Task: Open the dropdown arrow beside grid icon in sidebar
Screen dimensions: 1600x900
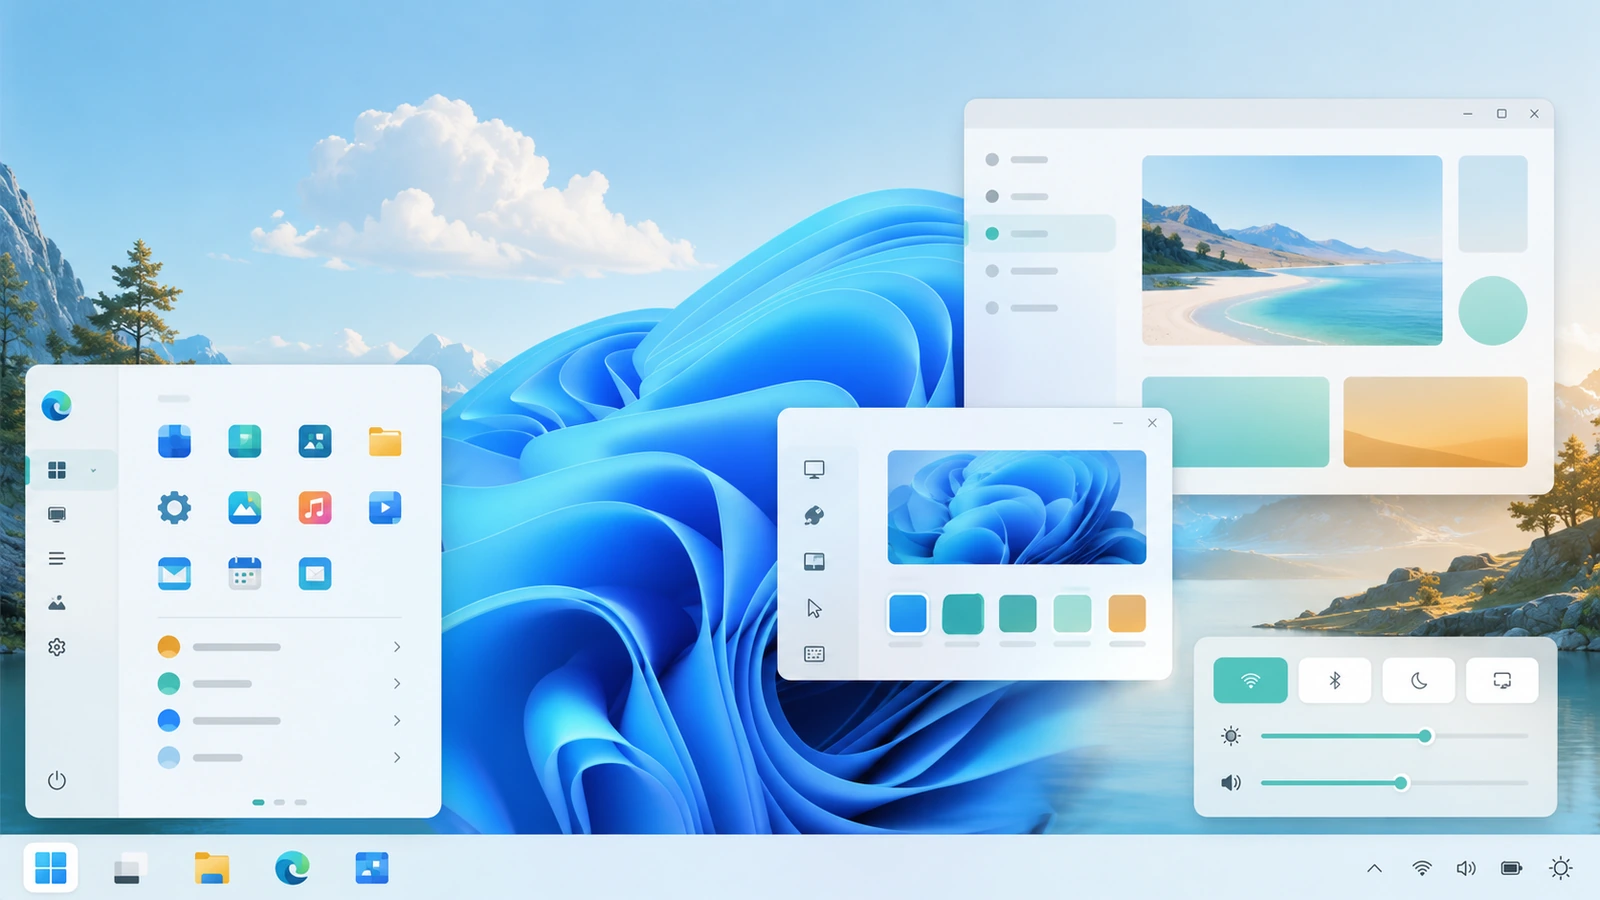Action: [94, 470]
